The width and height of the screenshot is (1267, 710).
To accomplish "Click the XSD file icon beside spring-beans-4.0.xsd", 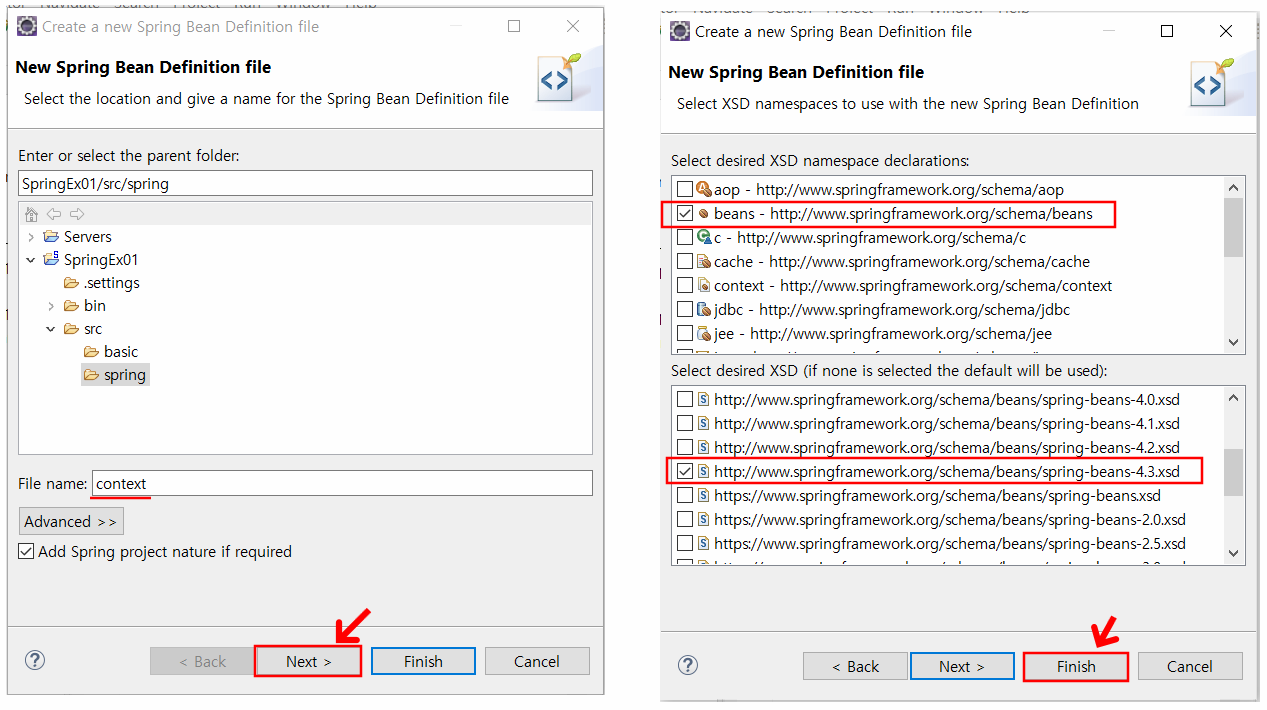I will click(x=703, y=399).
